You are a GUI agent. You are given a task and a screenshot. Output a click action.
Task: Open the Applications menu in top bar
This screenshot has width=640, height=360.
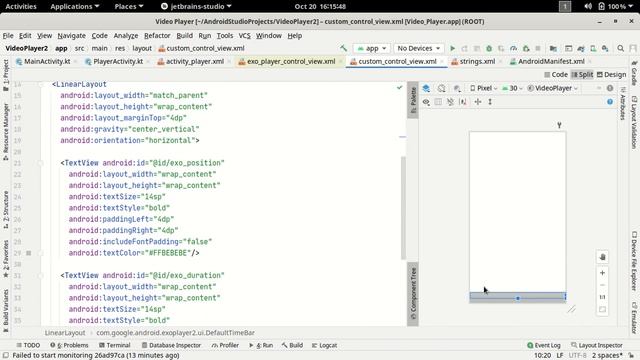75,7
